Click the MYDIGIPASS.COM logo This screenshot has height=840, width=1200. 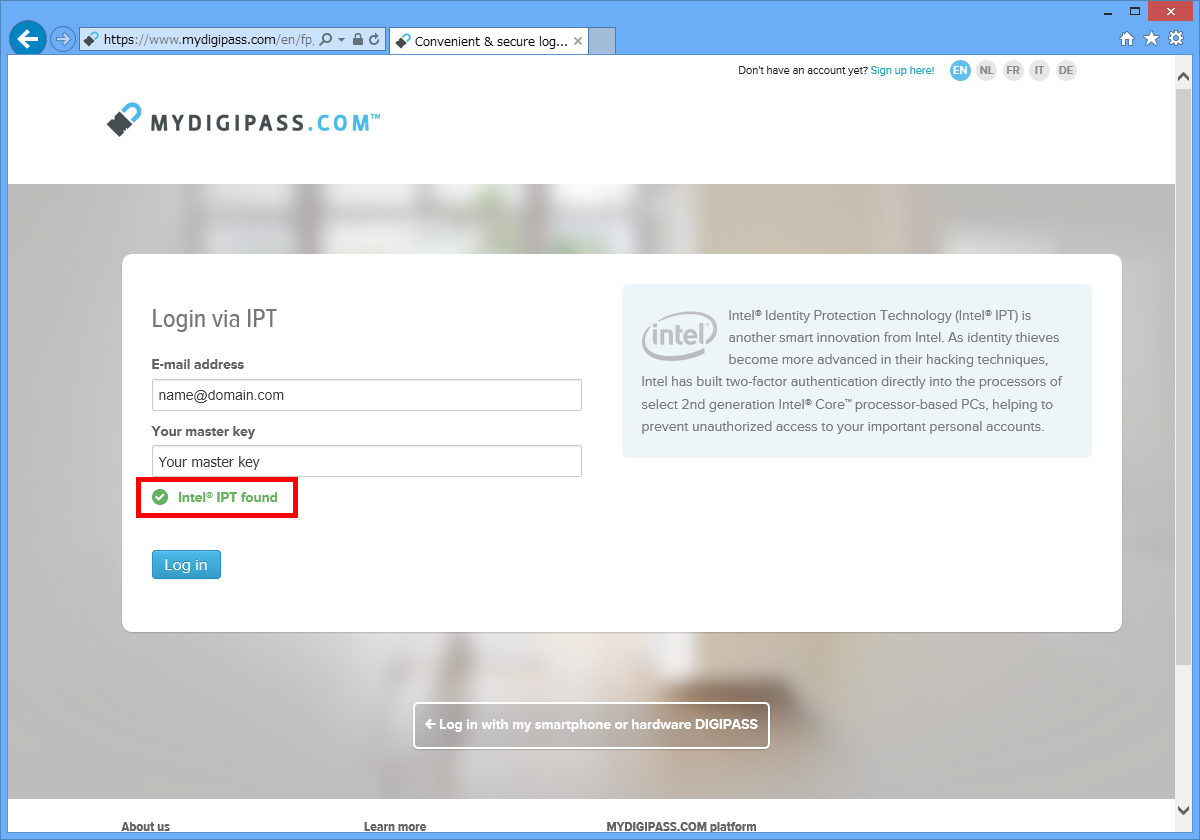tap(243, 121)
